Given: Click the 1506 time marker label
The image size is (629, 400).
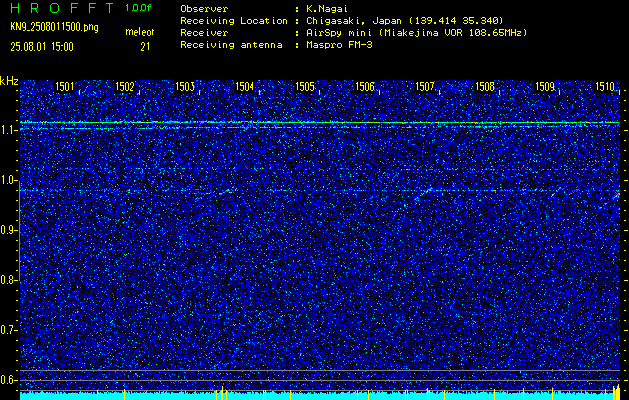Looking at the screenshot, I should pos(365,87).
